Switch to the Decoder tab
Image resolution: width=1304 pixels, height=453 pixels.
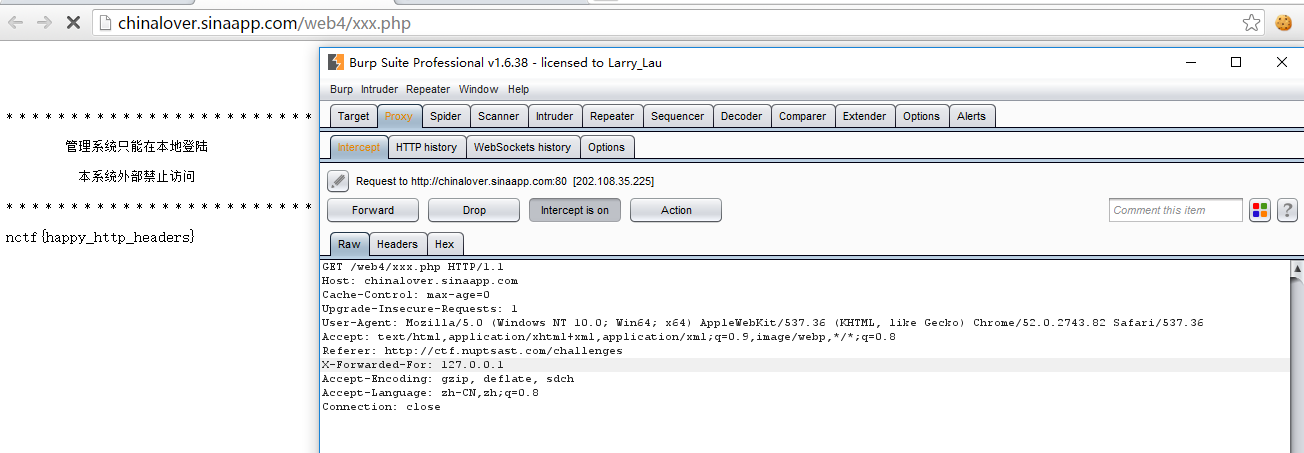click(741, 116)
